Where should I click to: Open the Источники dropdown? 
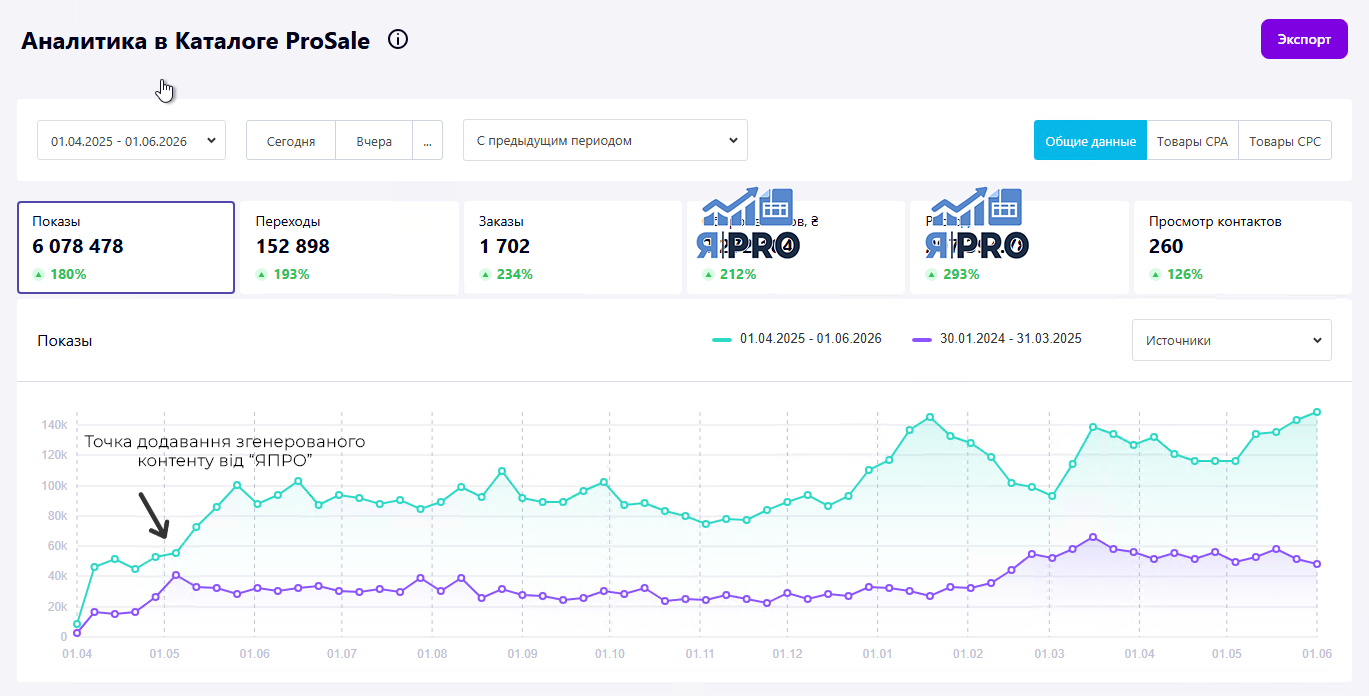click(1232, 340)
